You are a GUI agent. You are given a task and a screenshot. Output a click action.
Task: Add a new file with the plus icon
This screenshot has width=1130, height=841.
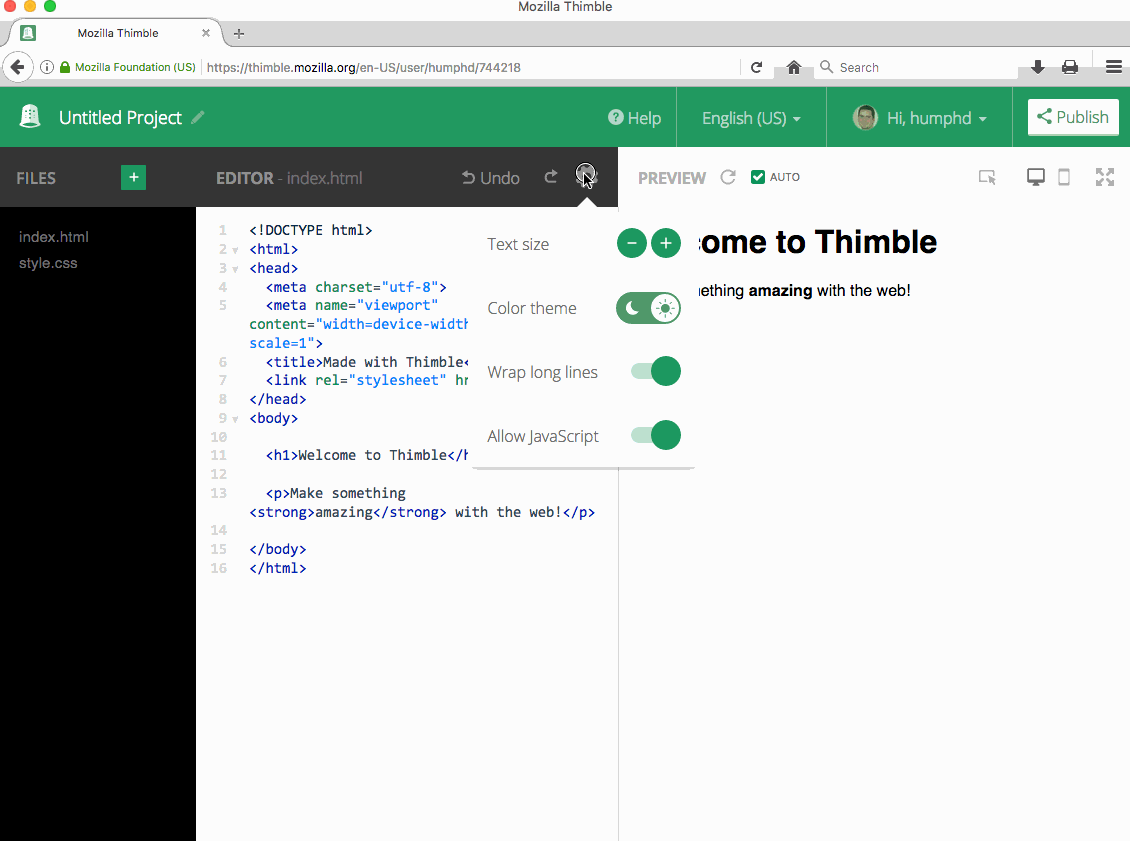pyautogui.click(x=133, y=177)
